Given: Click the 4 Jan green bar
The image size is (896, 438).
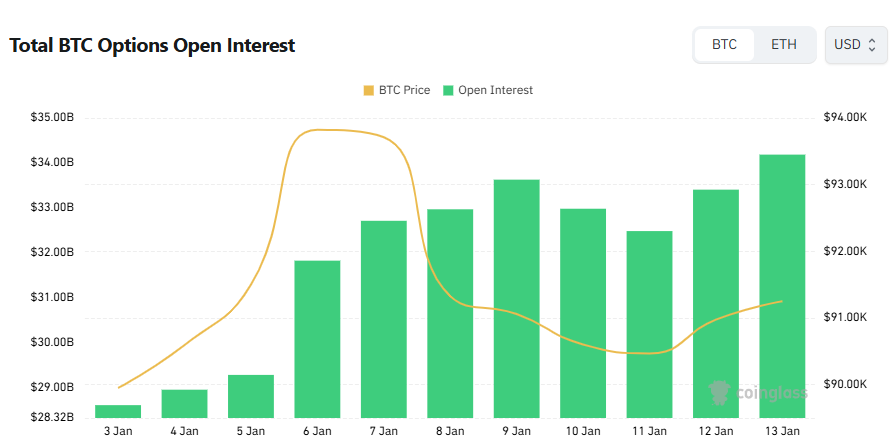Looking at the screenshot, I should pos(184,403).
